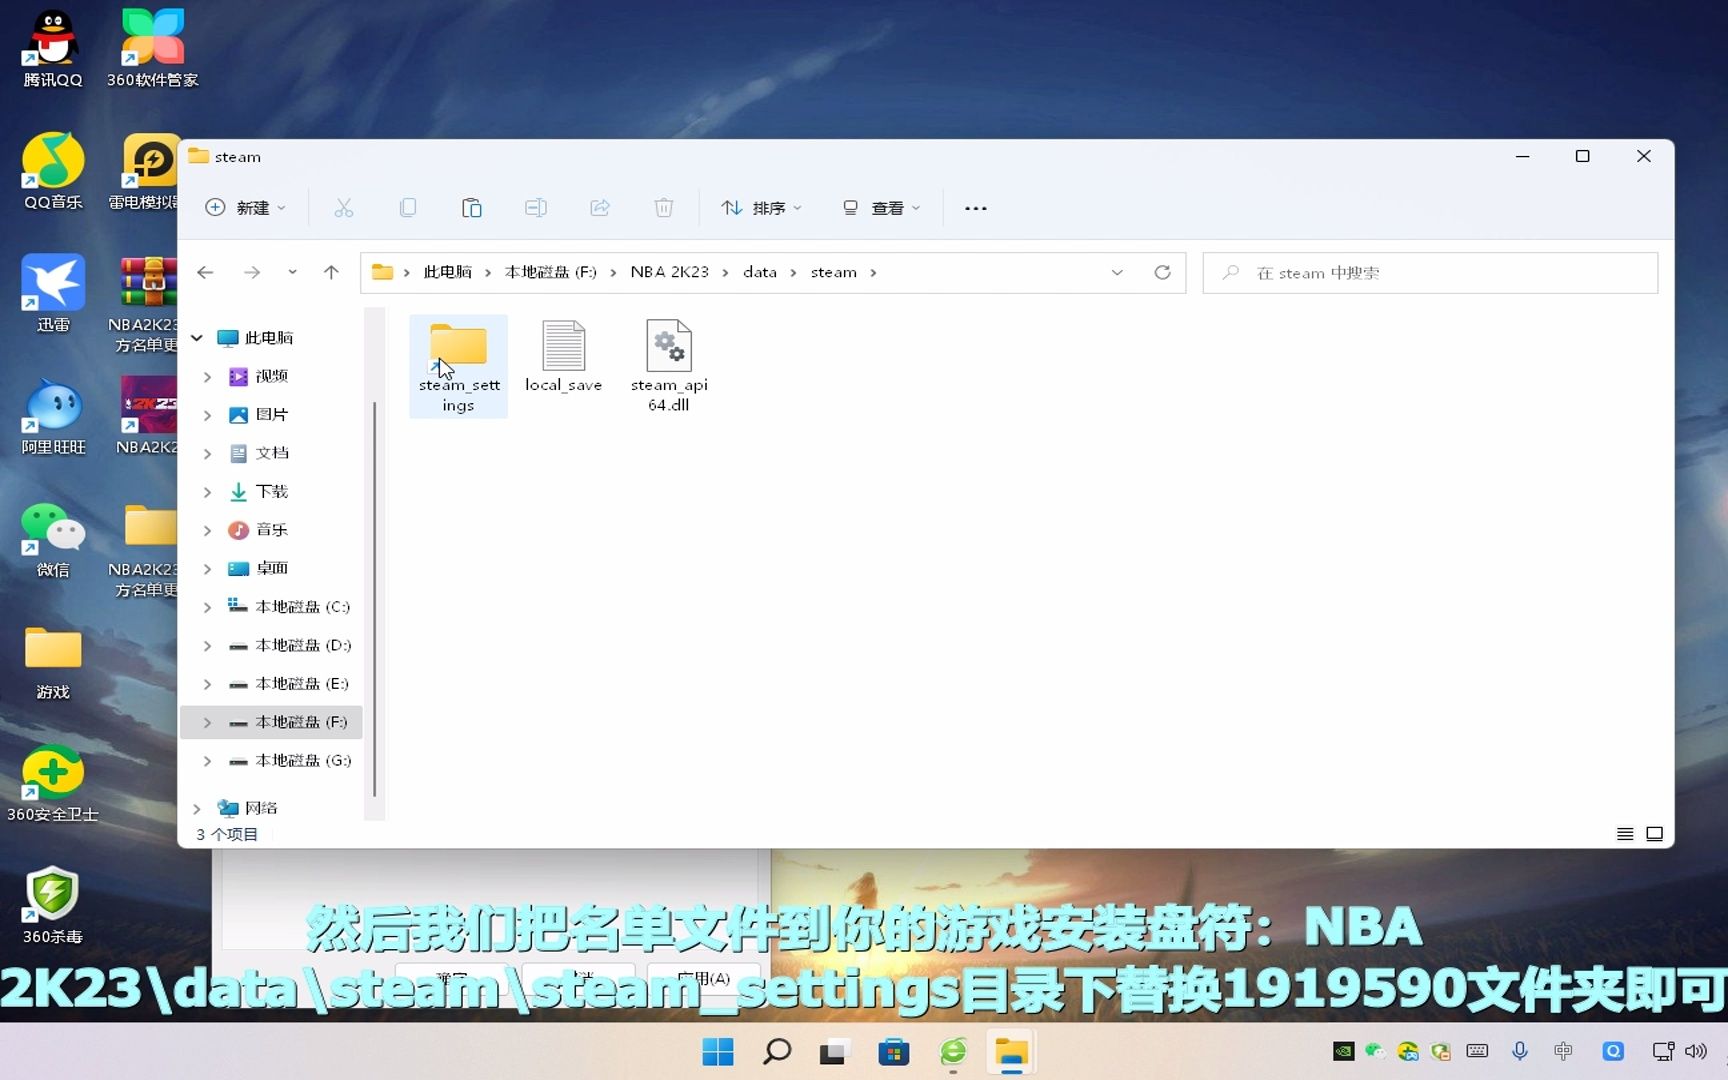This screenshot has height=1080, width=1728.
Task: Open 微信 desktop shortcut
Action: 53,539
